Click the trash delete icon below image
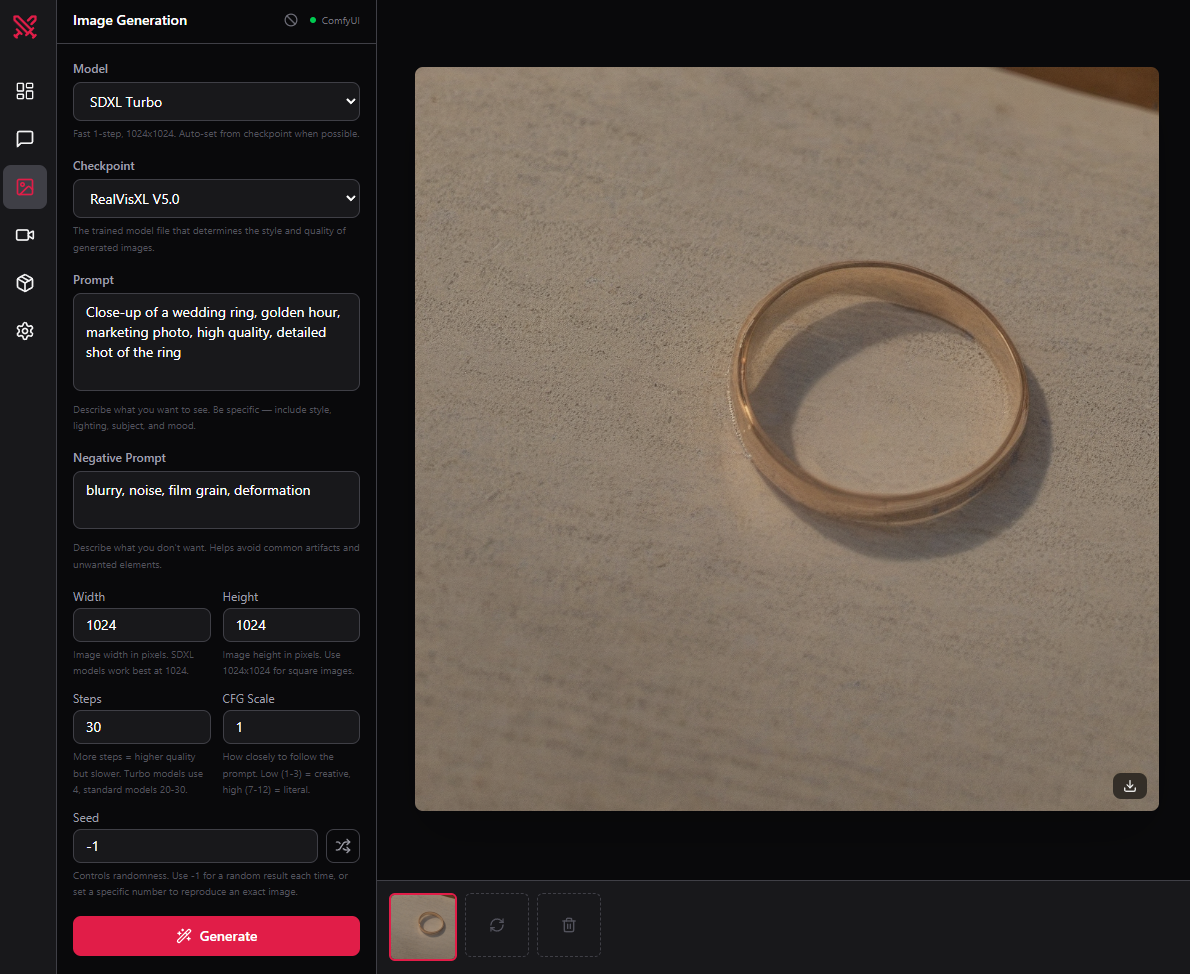Screen dimensions: 1190x974 (569, 925)
